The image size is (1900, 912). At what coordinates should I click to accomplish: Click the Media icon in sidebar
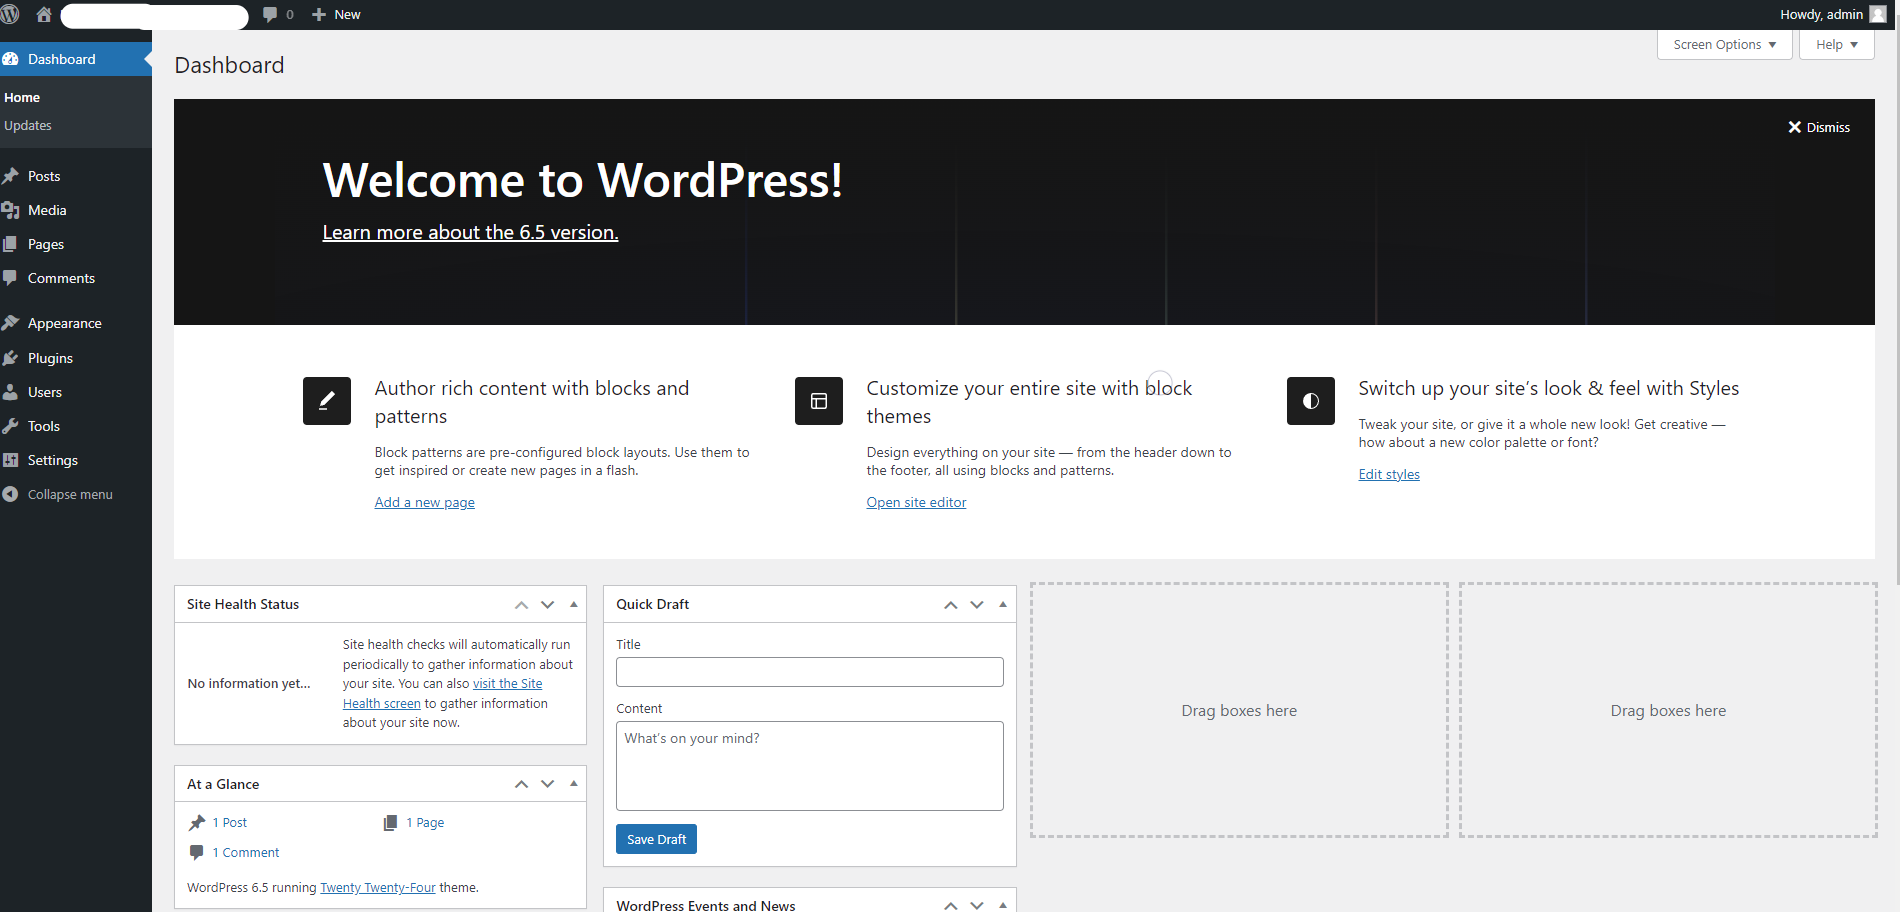(11, 210)
